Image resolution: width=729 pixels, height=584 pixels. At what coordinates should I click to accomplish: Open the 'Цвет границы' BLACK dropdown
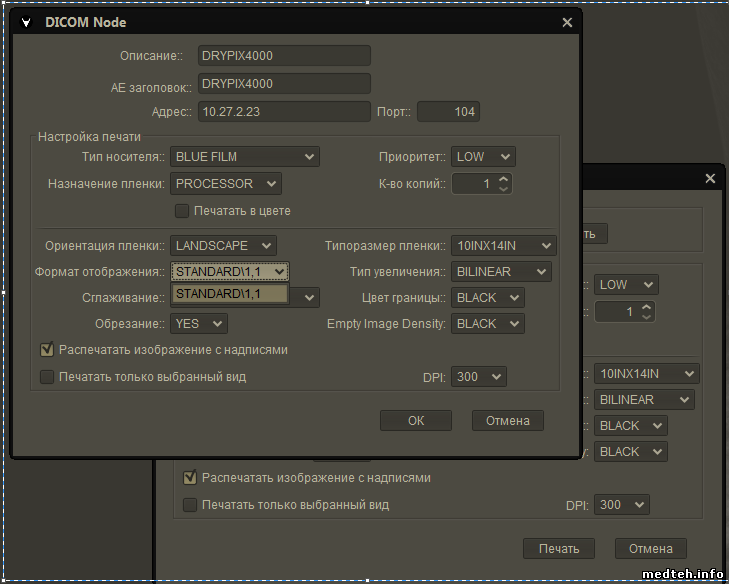coord(487,298)
